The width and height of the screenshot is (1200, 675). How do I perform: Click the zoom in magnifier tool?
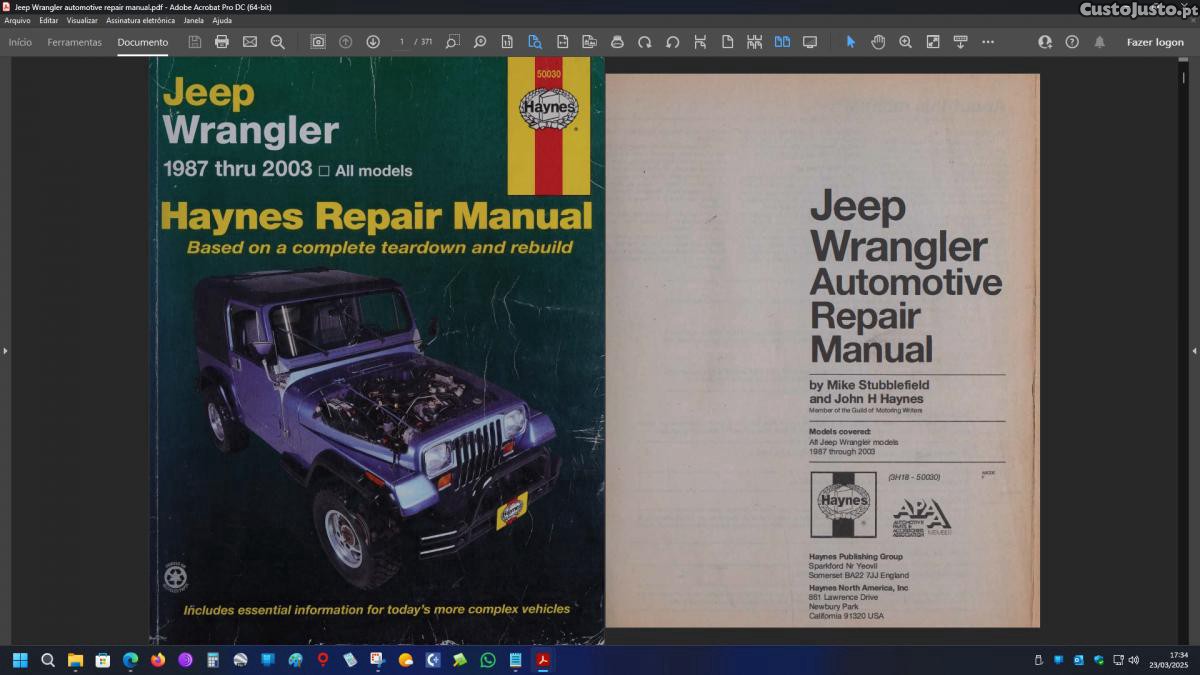click(x=906, y=42)
